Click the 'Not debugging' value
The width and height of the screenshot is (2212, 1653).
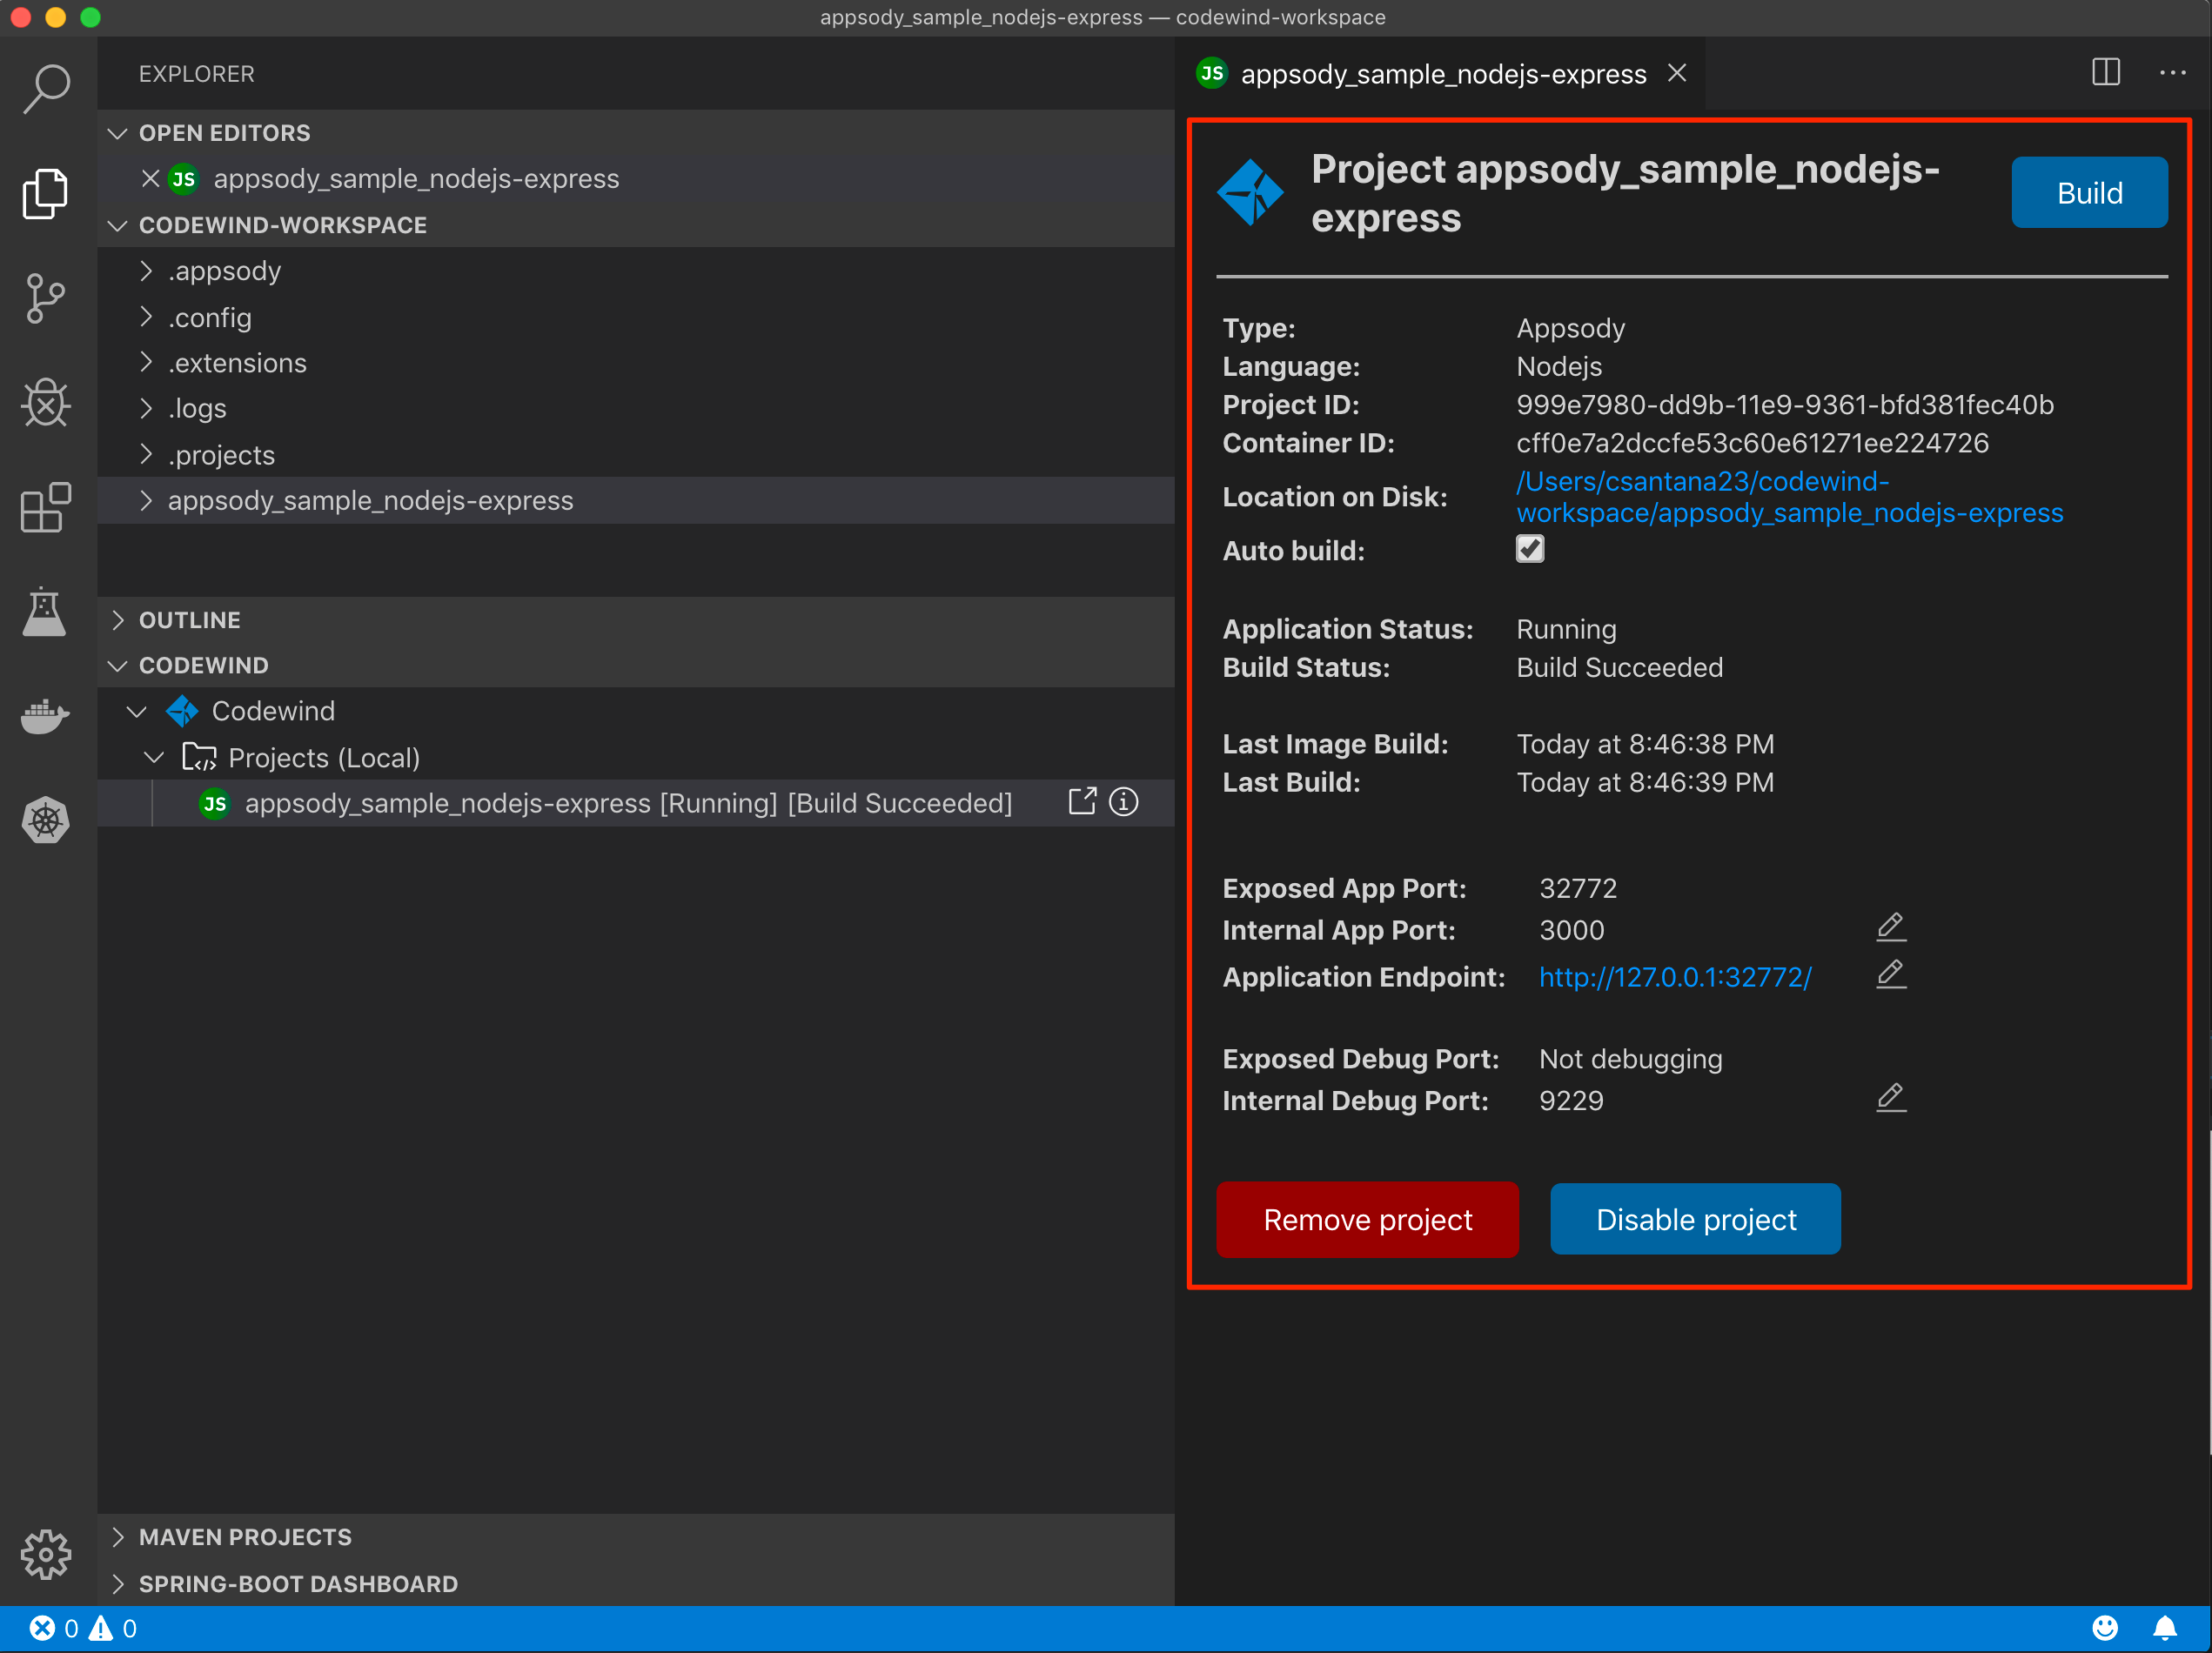click(1630, 1059)
